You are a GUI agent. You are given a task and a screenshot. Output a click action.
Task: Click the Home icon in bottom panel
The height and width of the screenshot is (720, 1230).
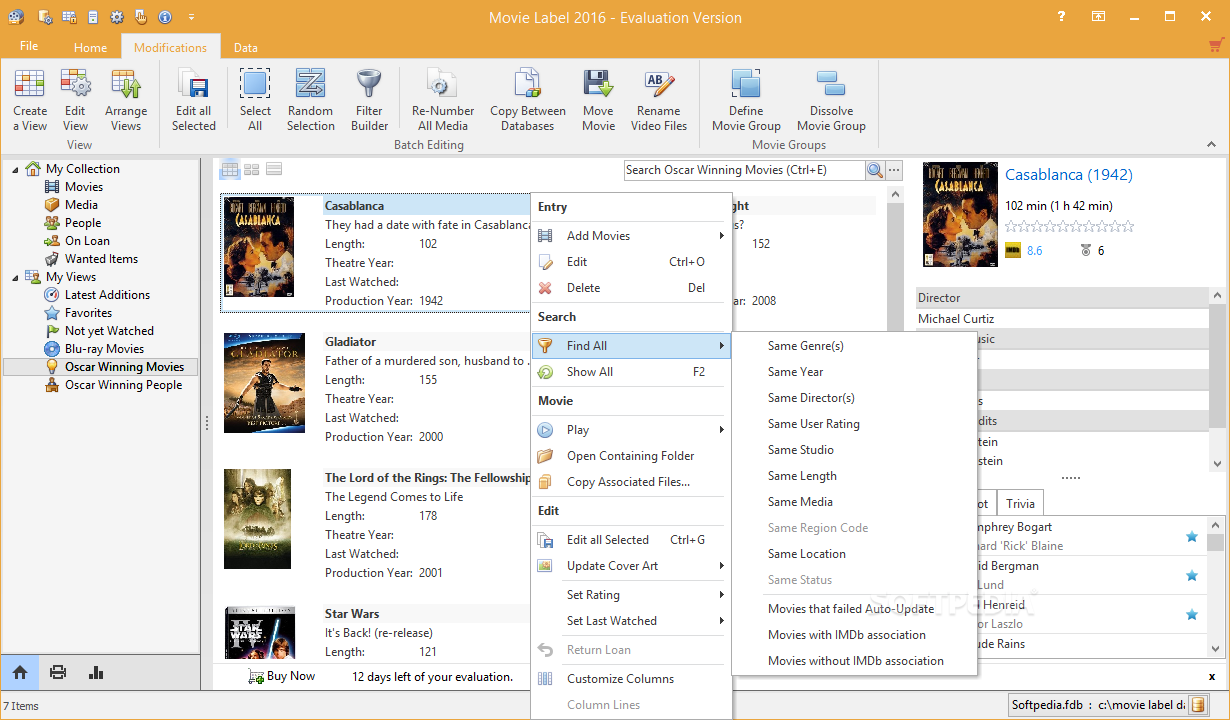pos(20,672)
